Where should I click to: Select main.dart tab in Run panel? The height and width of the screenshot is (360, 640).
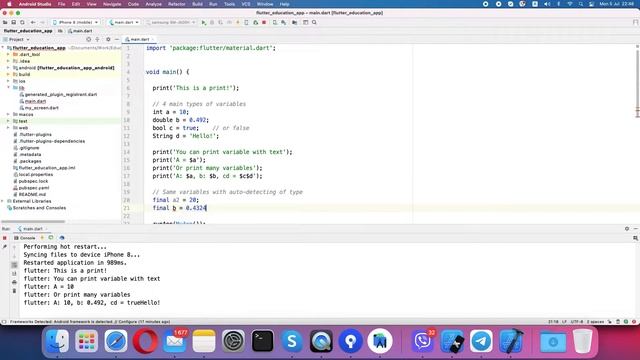[33, 229]
